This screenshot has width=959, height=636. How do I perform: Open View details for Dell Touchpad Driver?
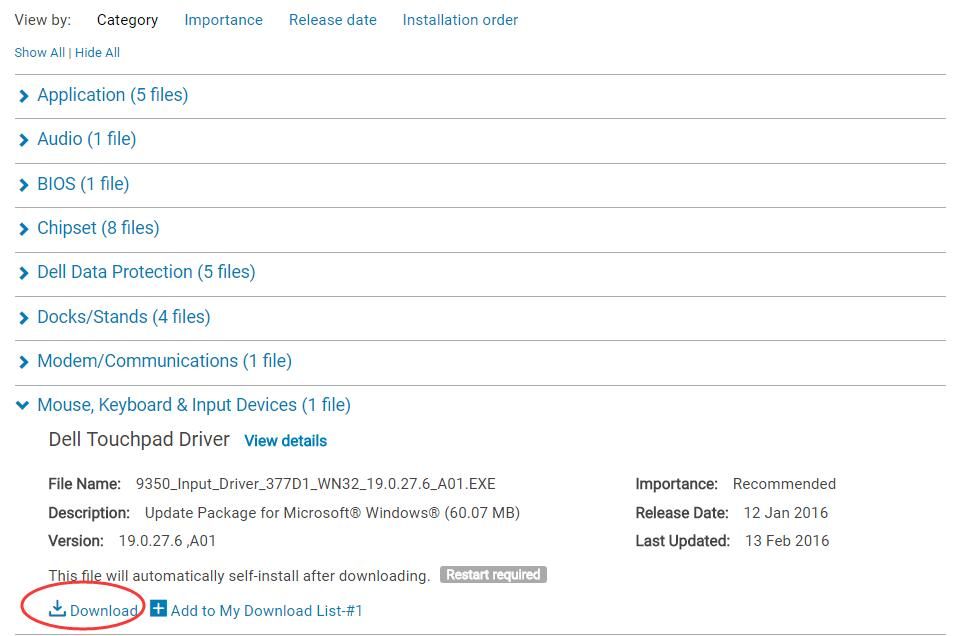[x=285, y=441]
